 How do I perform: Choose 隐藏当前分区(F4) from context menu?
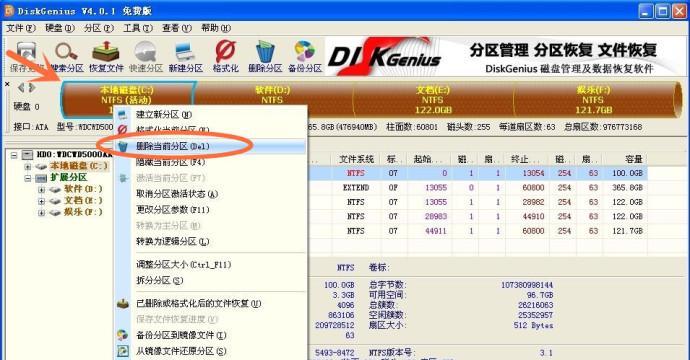click(210, 162)
